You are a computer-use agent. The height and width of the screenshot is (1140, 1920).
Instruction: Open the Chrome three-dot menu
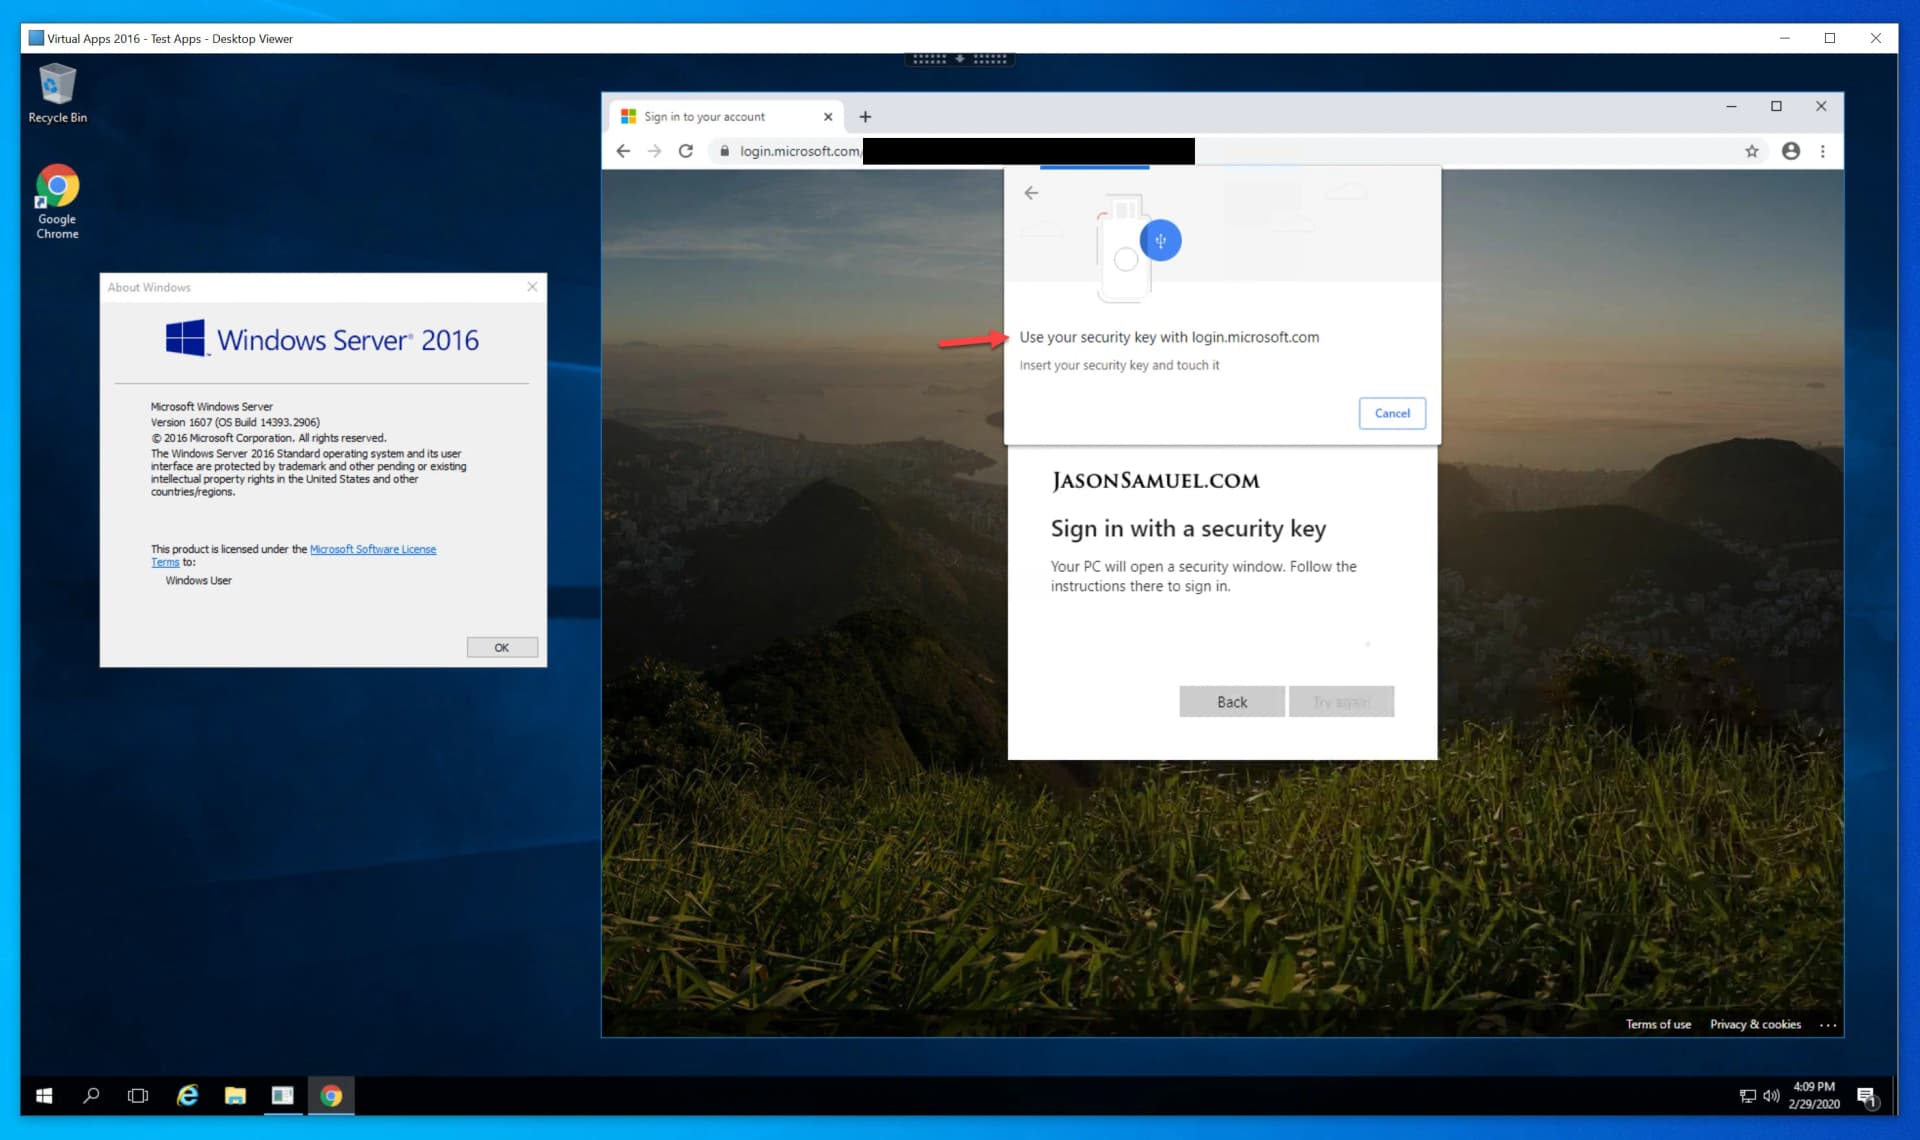point(1823,151)
